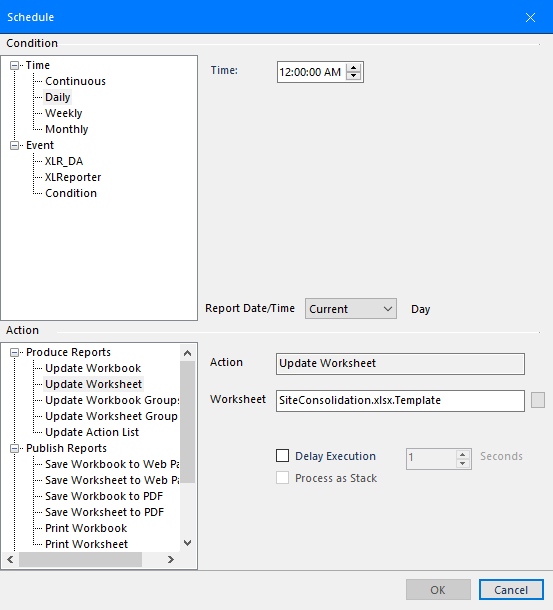
Task: Open the Report Date/Time Current dropdown
Action: [351, 309]
